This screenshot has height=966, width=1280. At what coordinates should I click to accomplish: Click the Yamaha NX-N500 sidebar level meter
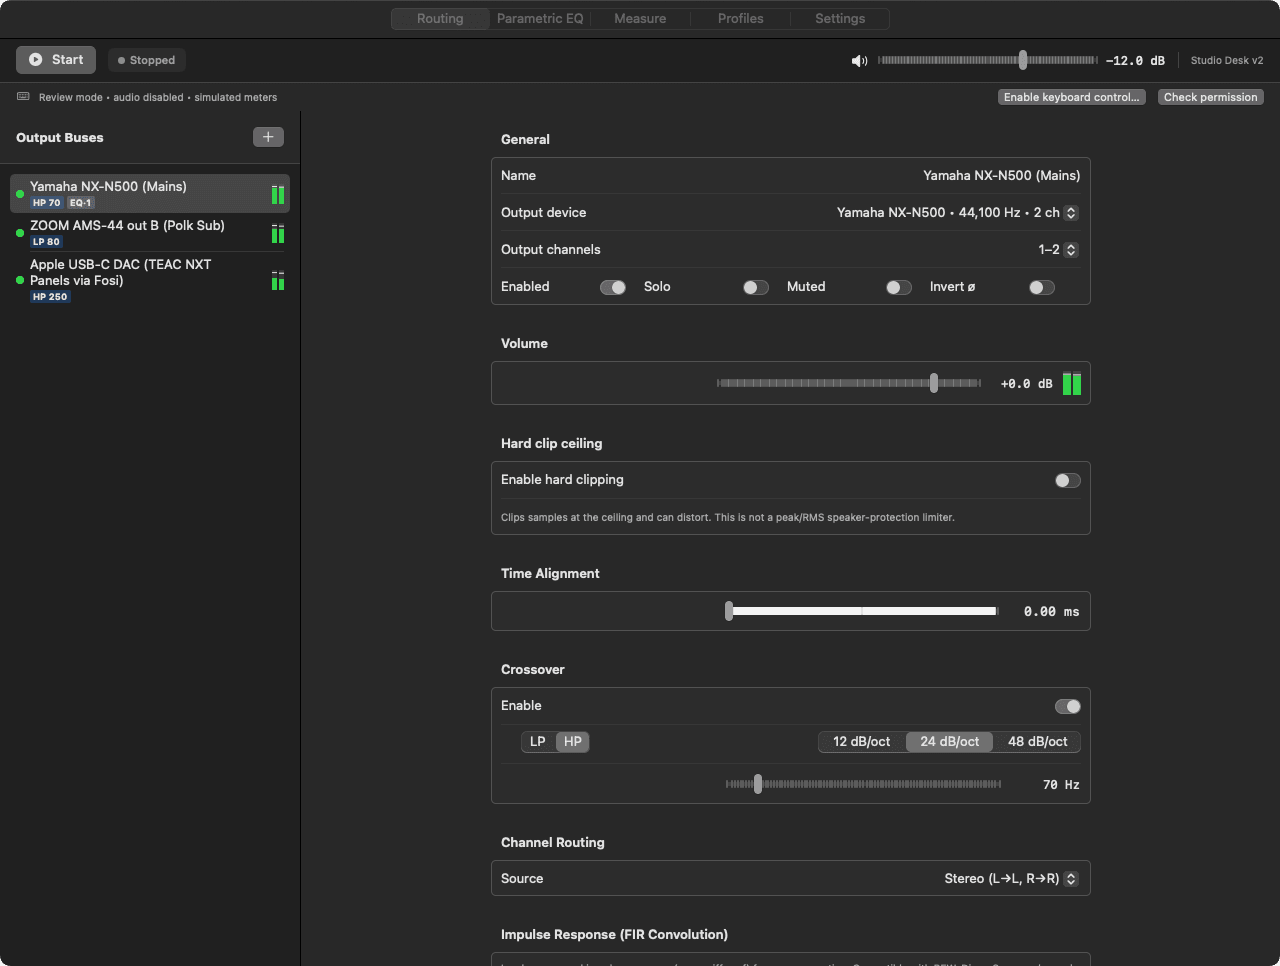tap(278, 194)
